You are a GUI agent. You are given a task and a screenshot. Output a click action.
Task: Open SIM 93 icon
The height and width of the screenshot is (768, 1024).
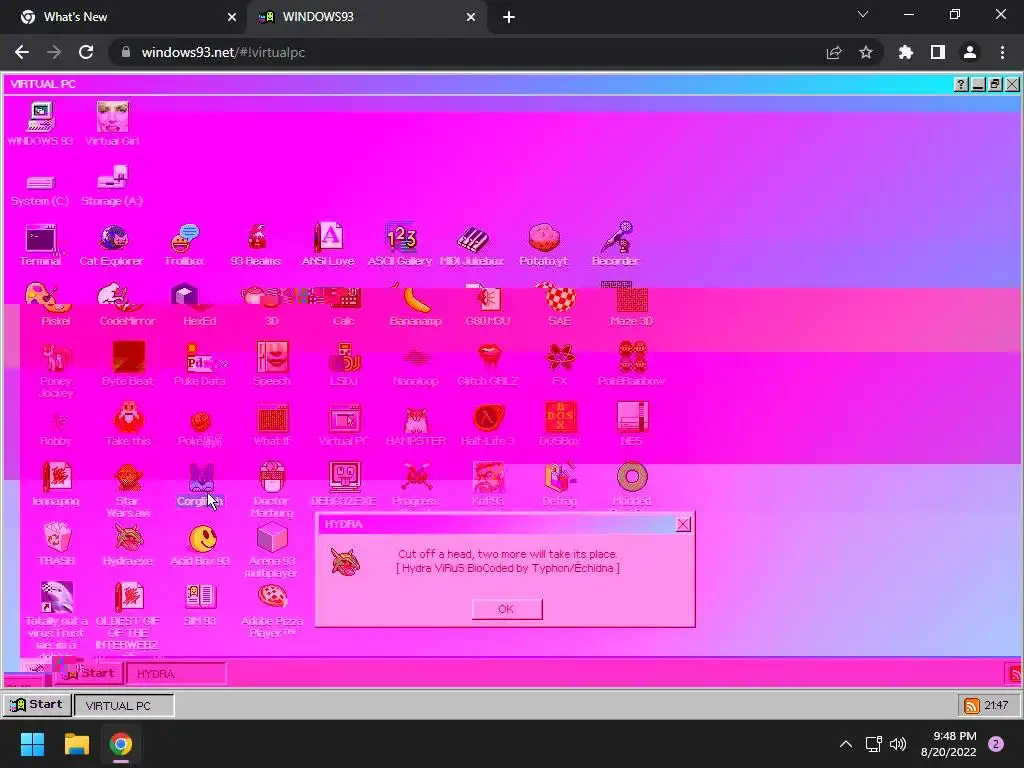point(200,605)
